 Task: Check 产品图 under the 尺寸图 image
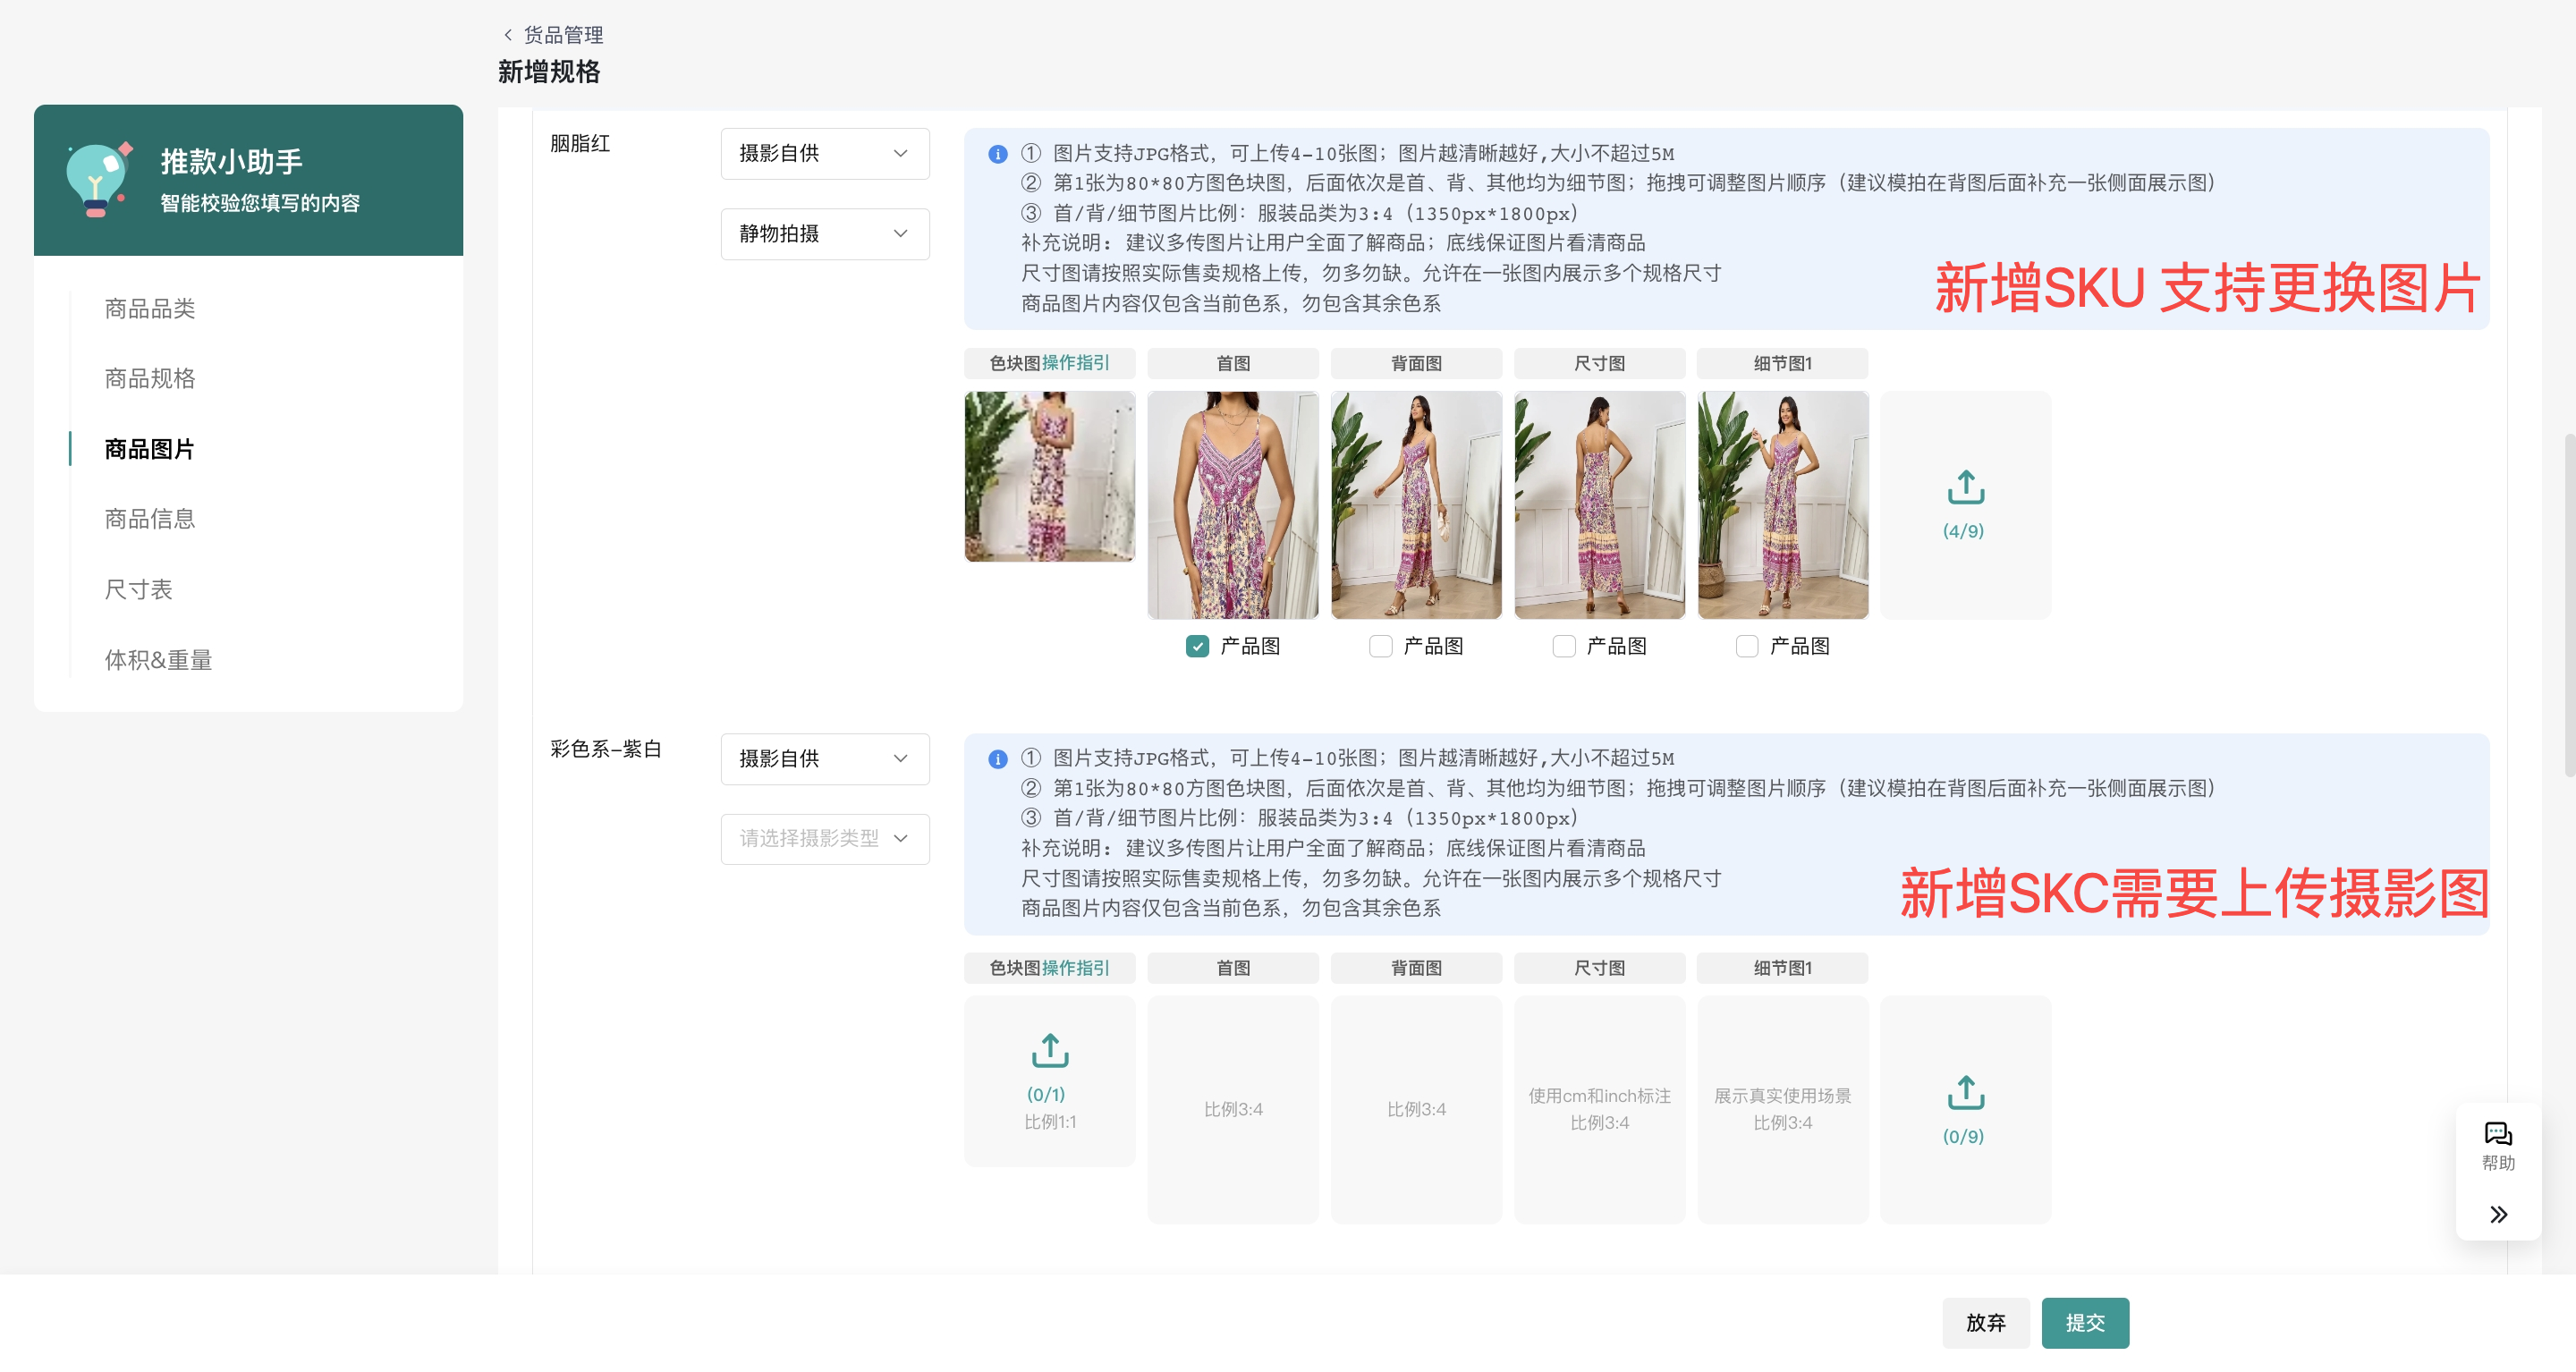tap(1563, 646)
